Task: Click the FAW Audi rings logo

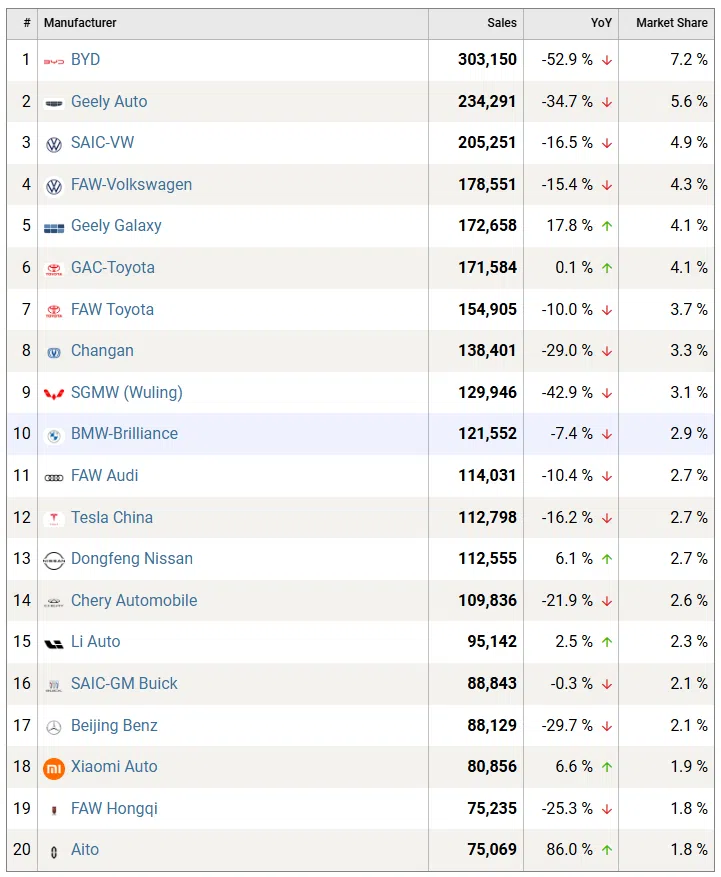Action: 54,477
